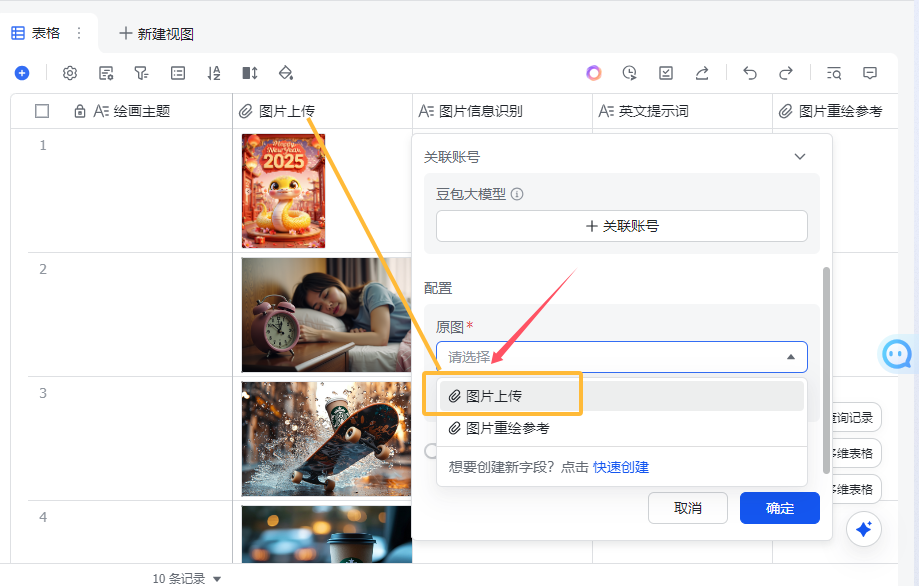Open the filter funnel icon
919x586 pixels.
pyautogui.click(x=141, y=73)
